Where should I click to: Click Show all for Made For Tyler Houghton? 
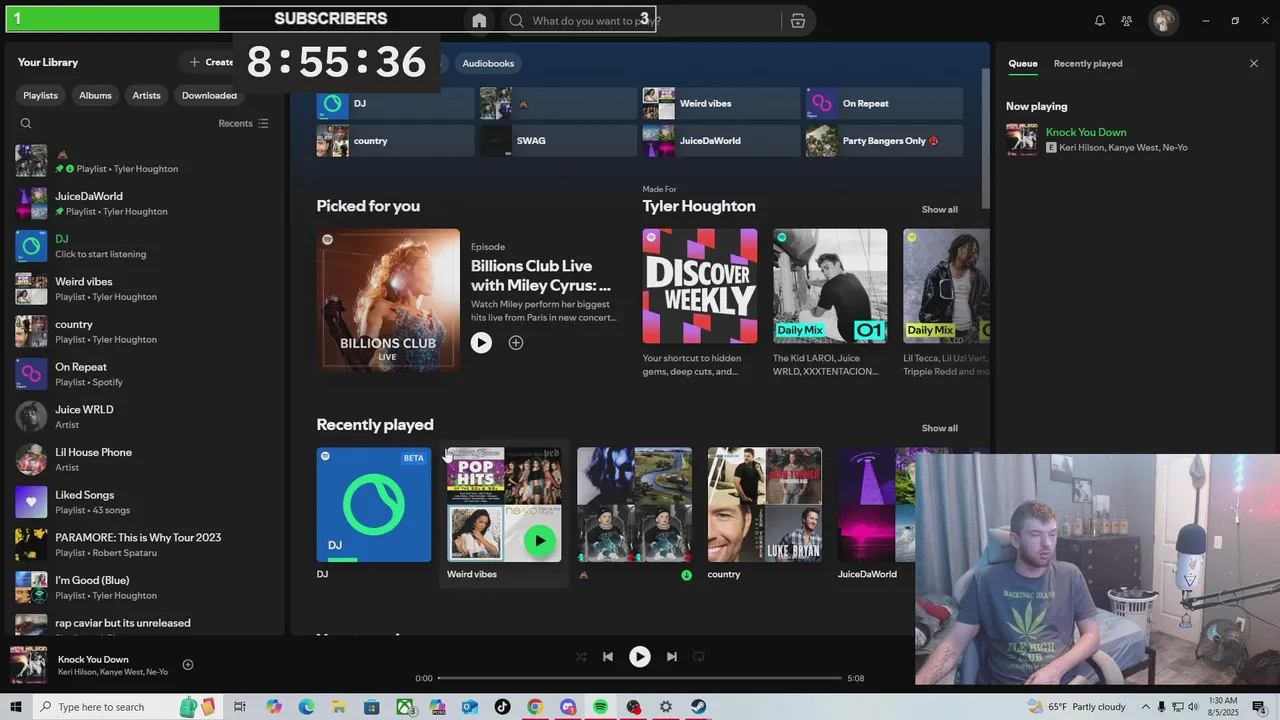coord(939,209)
